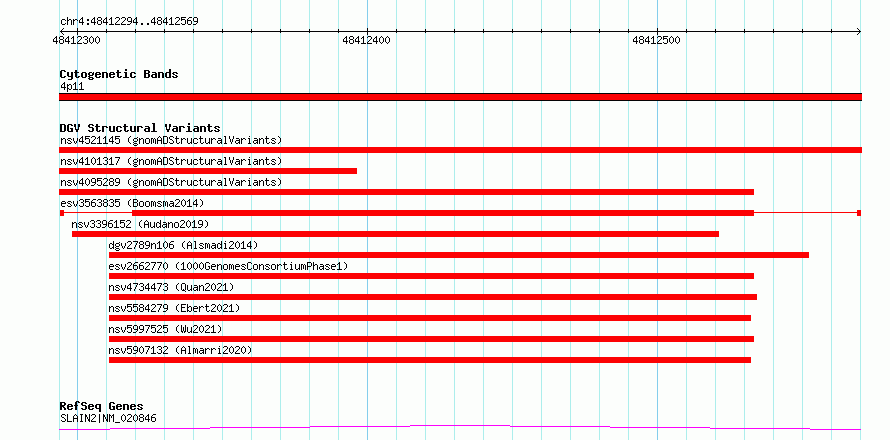Click the RefSeq Genes track title

click(x=102, y=407)
